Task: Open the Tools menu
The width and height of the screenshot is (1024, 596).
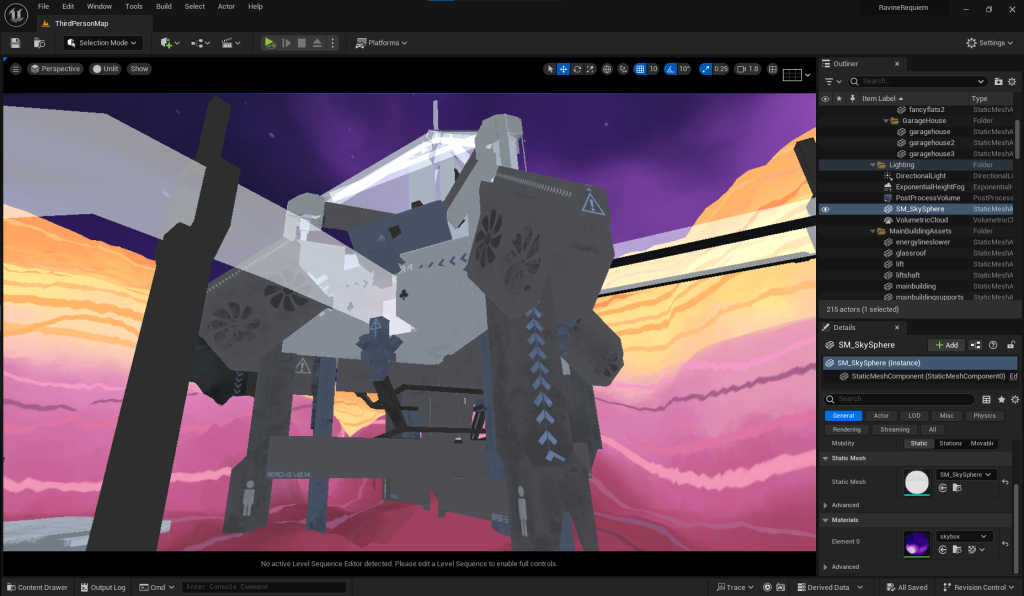Action: (x=134, y=7)
